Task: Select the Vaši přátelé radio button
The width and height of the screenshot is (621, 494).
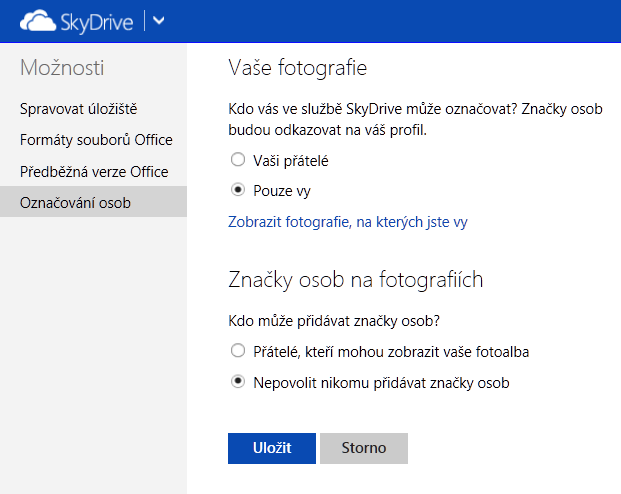Action: pos(238,160)
